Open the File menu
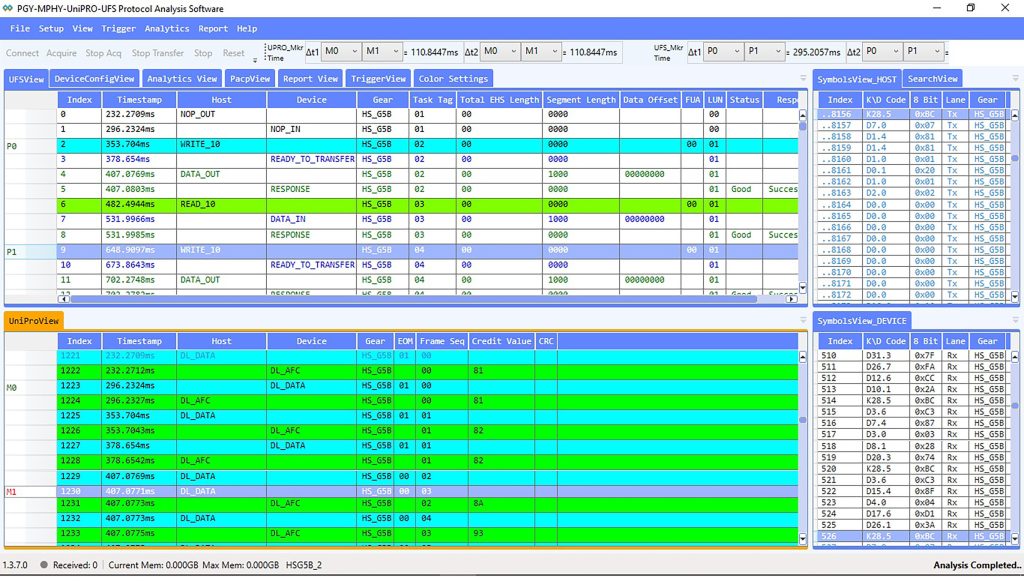This screenshot has height=581, width=1024. point(20,29)
